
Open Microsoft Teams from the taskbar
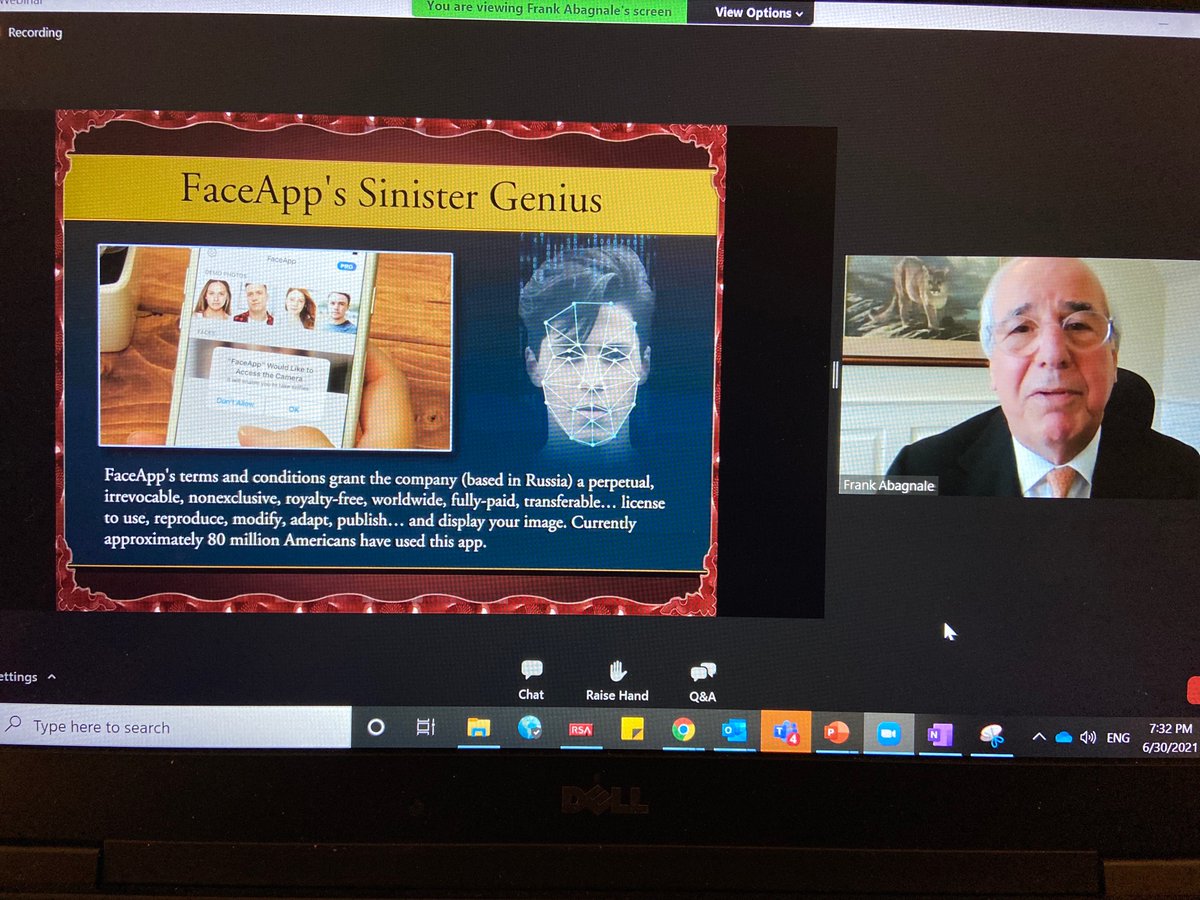[786, 732]
